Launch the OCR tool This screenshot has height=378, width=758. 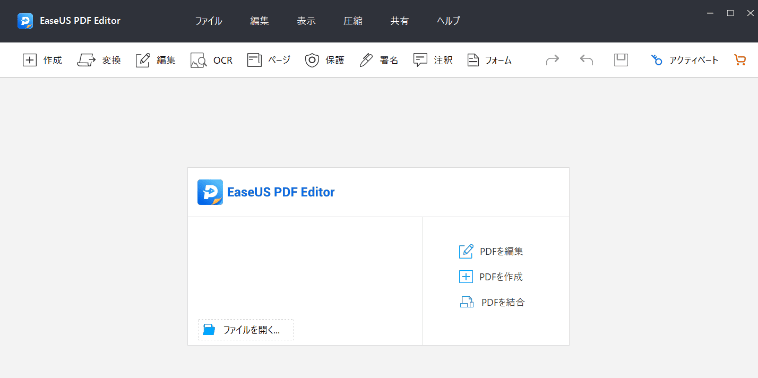click(211, 60)
